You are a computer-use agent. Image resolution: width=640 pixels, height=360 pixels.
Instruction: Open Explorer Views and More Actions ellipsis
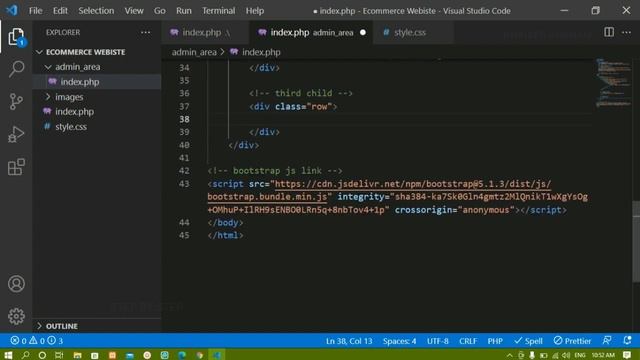tap(145, 32)
